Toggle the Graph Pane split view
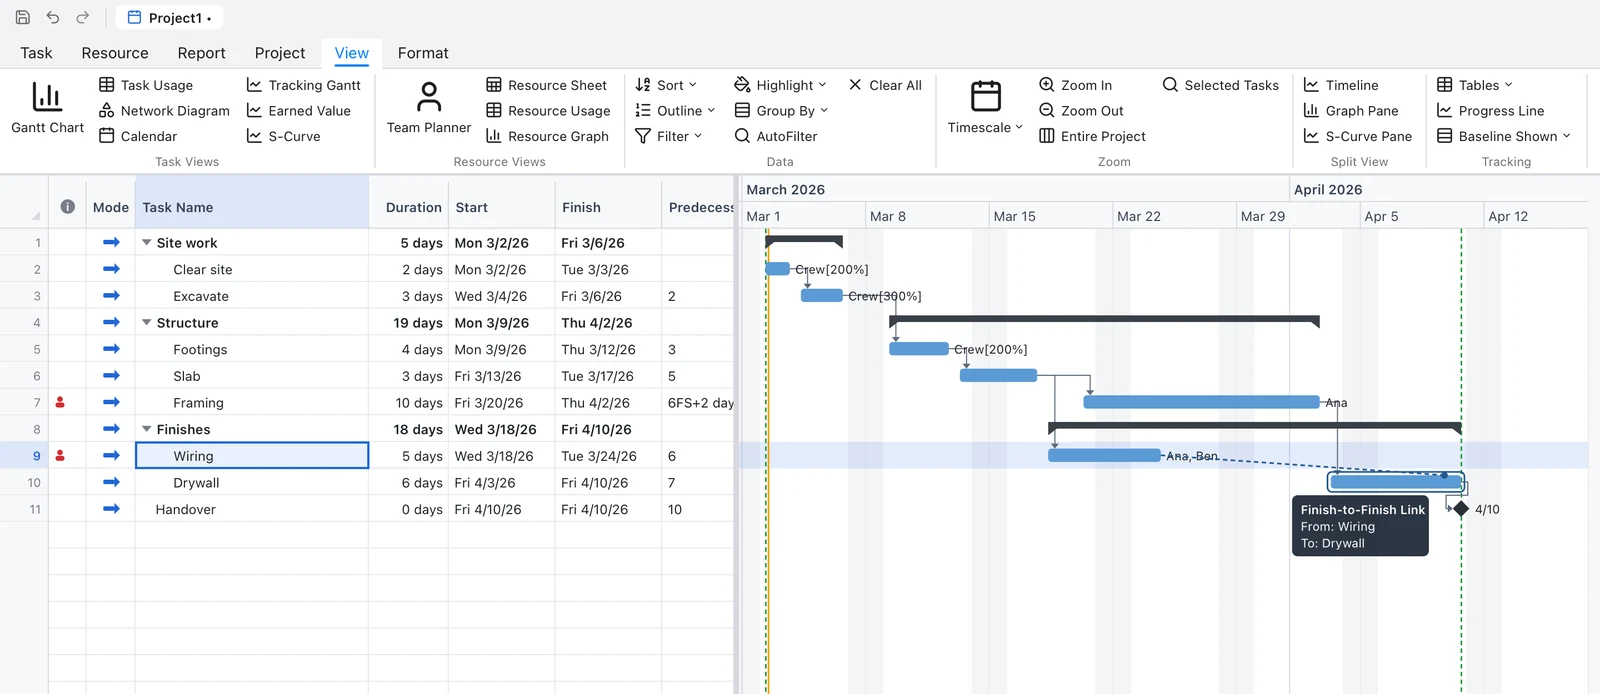1600x694 pixels. click(1351, 111)
